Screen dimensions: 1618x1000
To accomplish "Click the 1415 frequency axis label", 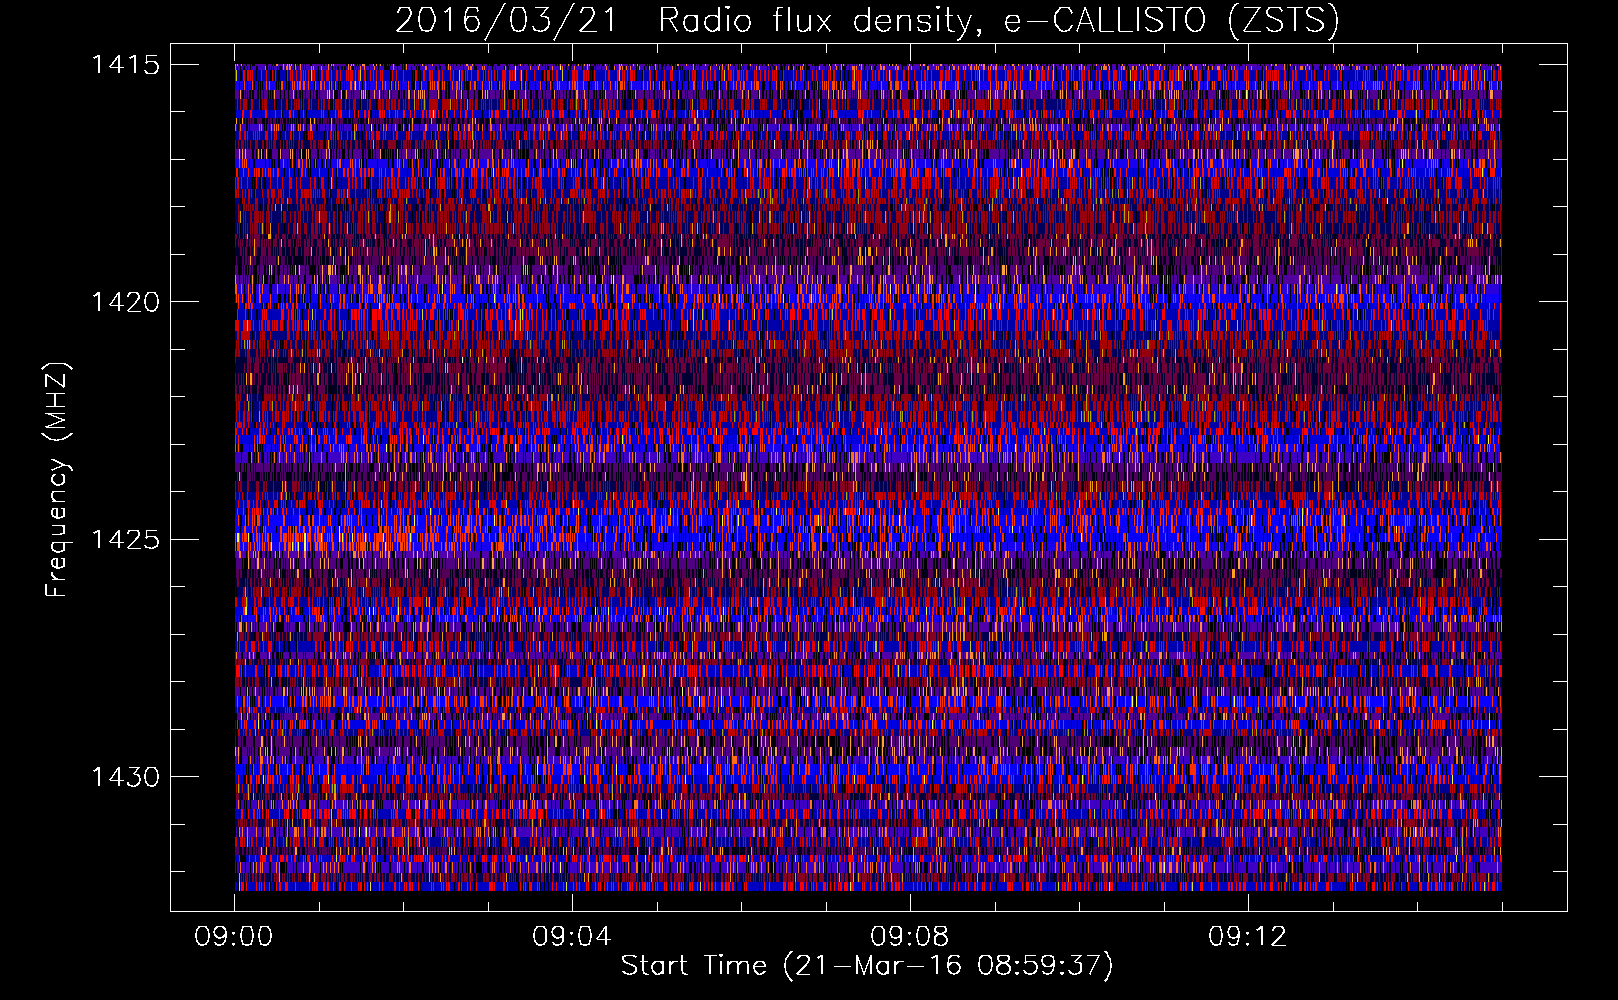I will click(125, 65).
